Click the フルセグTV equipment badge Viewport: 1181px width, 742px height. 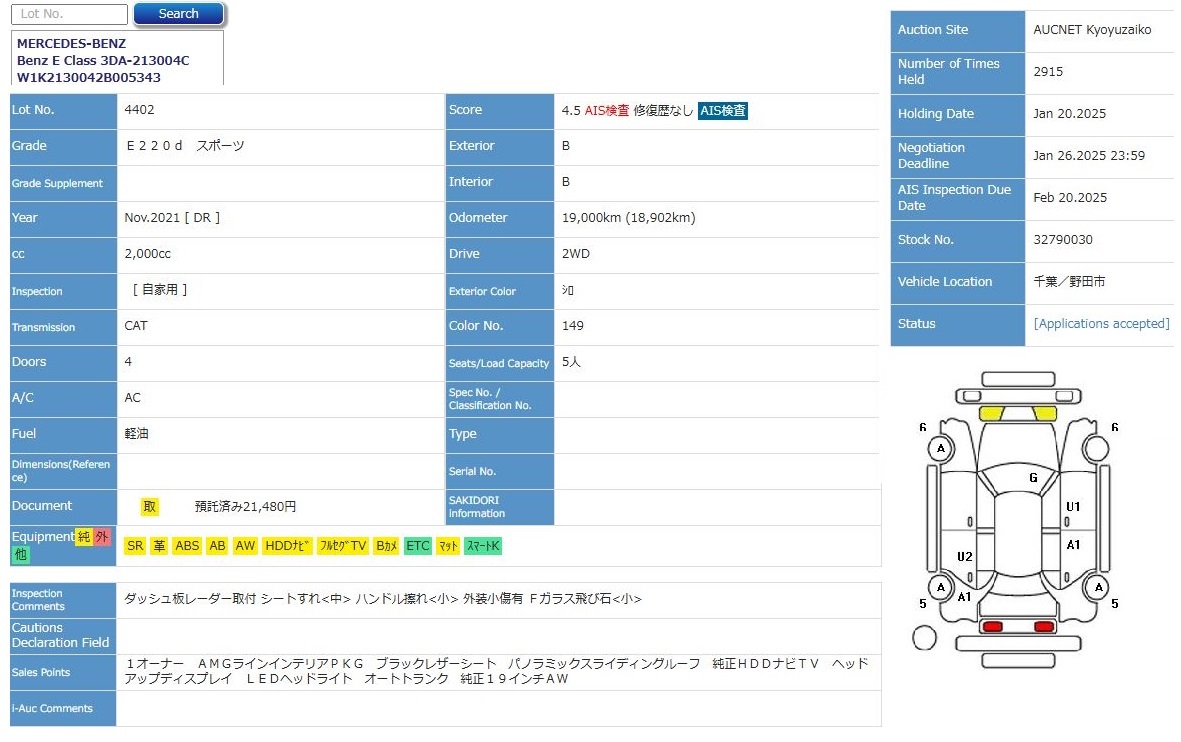click(x=342, y=546)
